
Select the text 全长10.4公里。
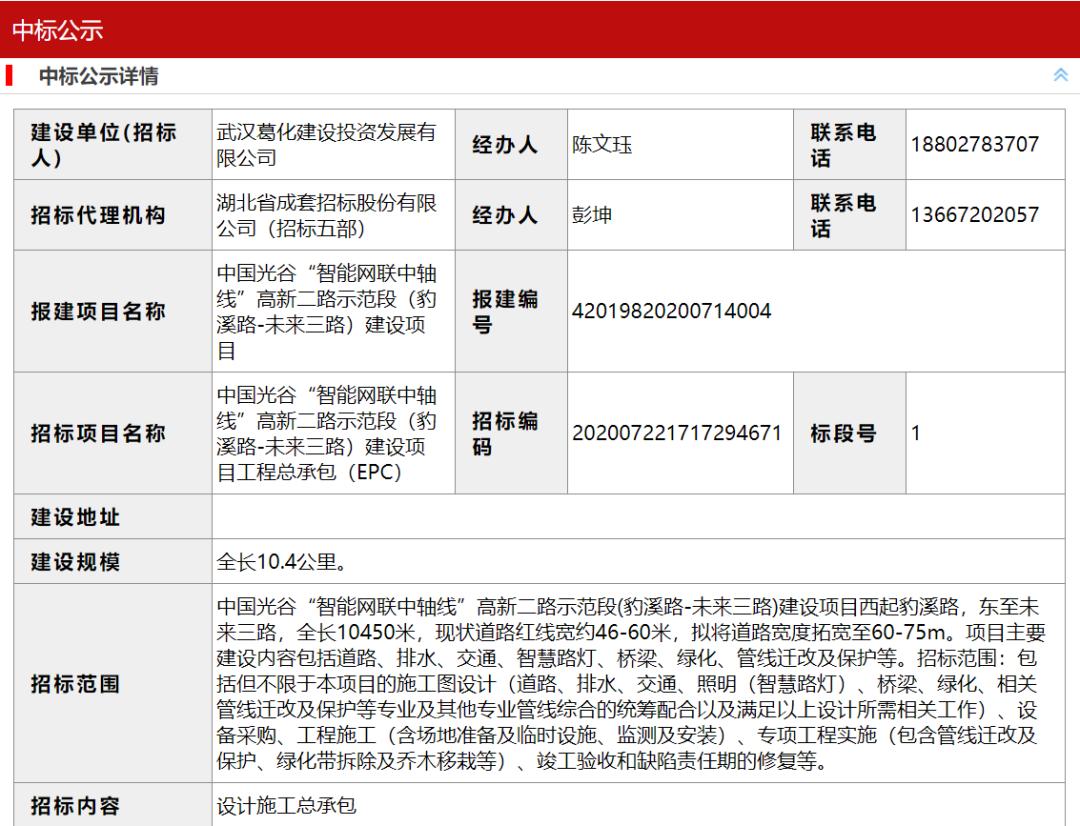tap(281, 561)
